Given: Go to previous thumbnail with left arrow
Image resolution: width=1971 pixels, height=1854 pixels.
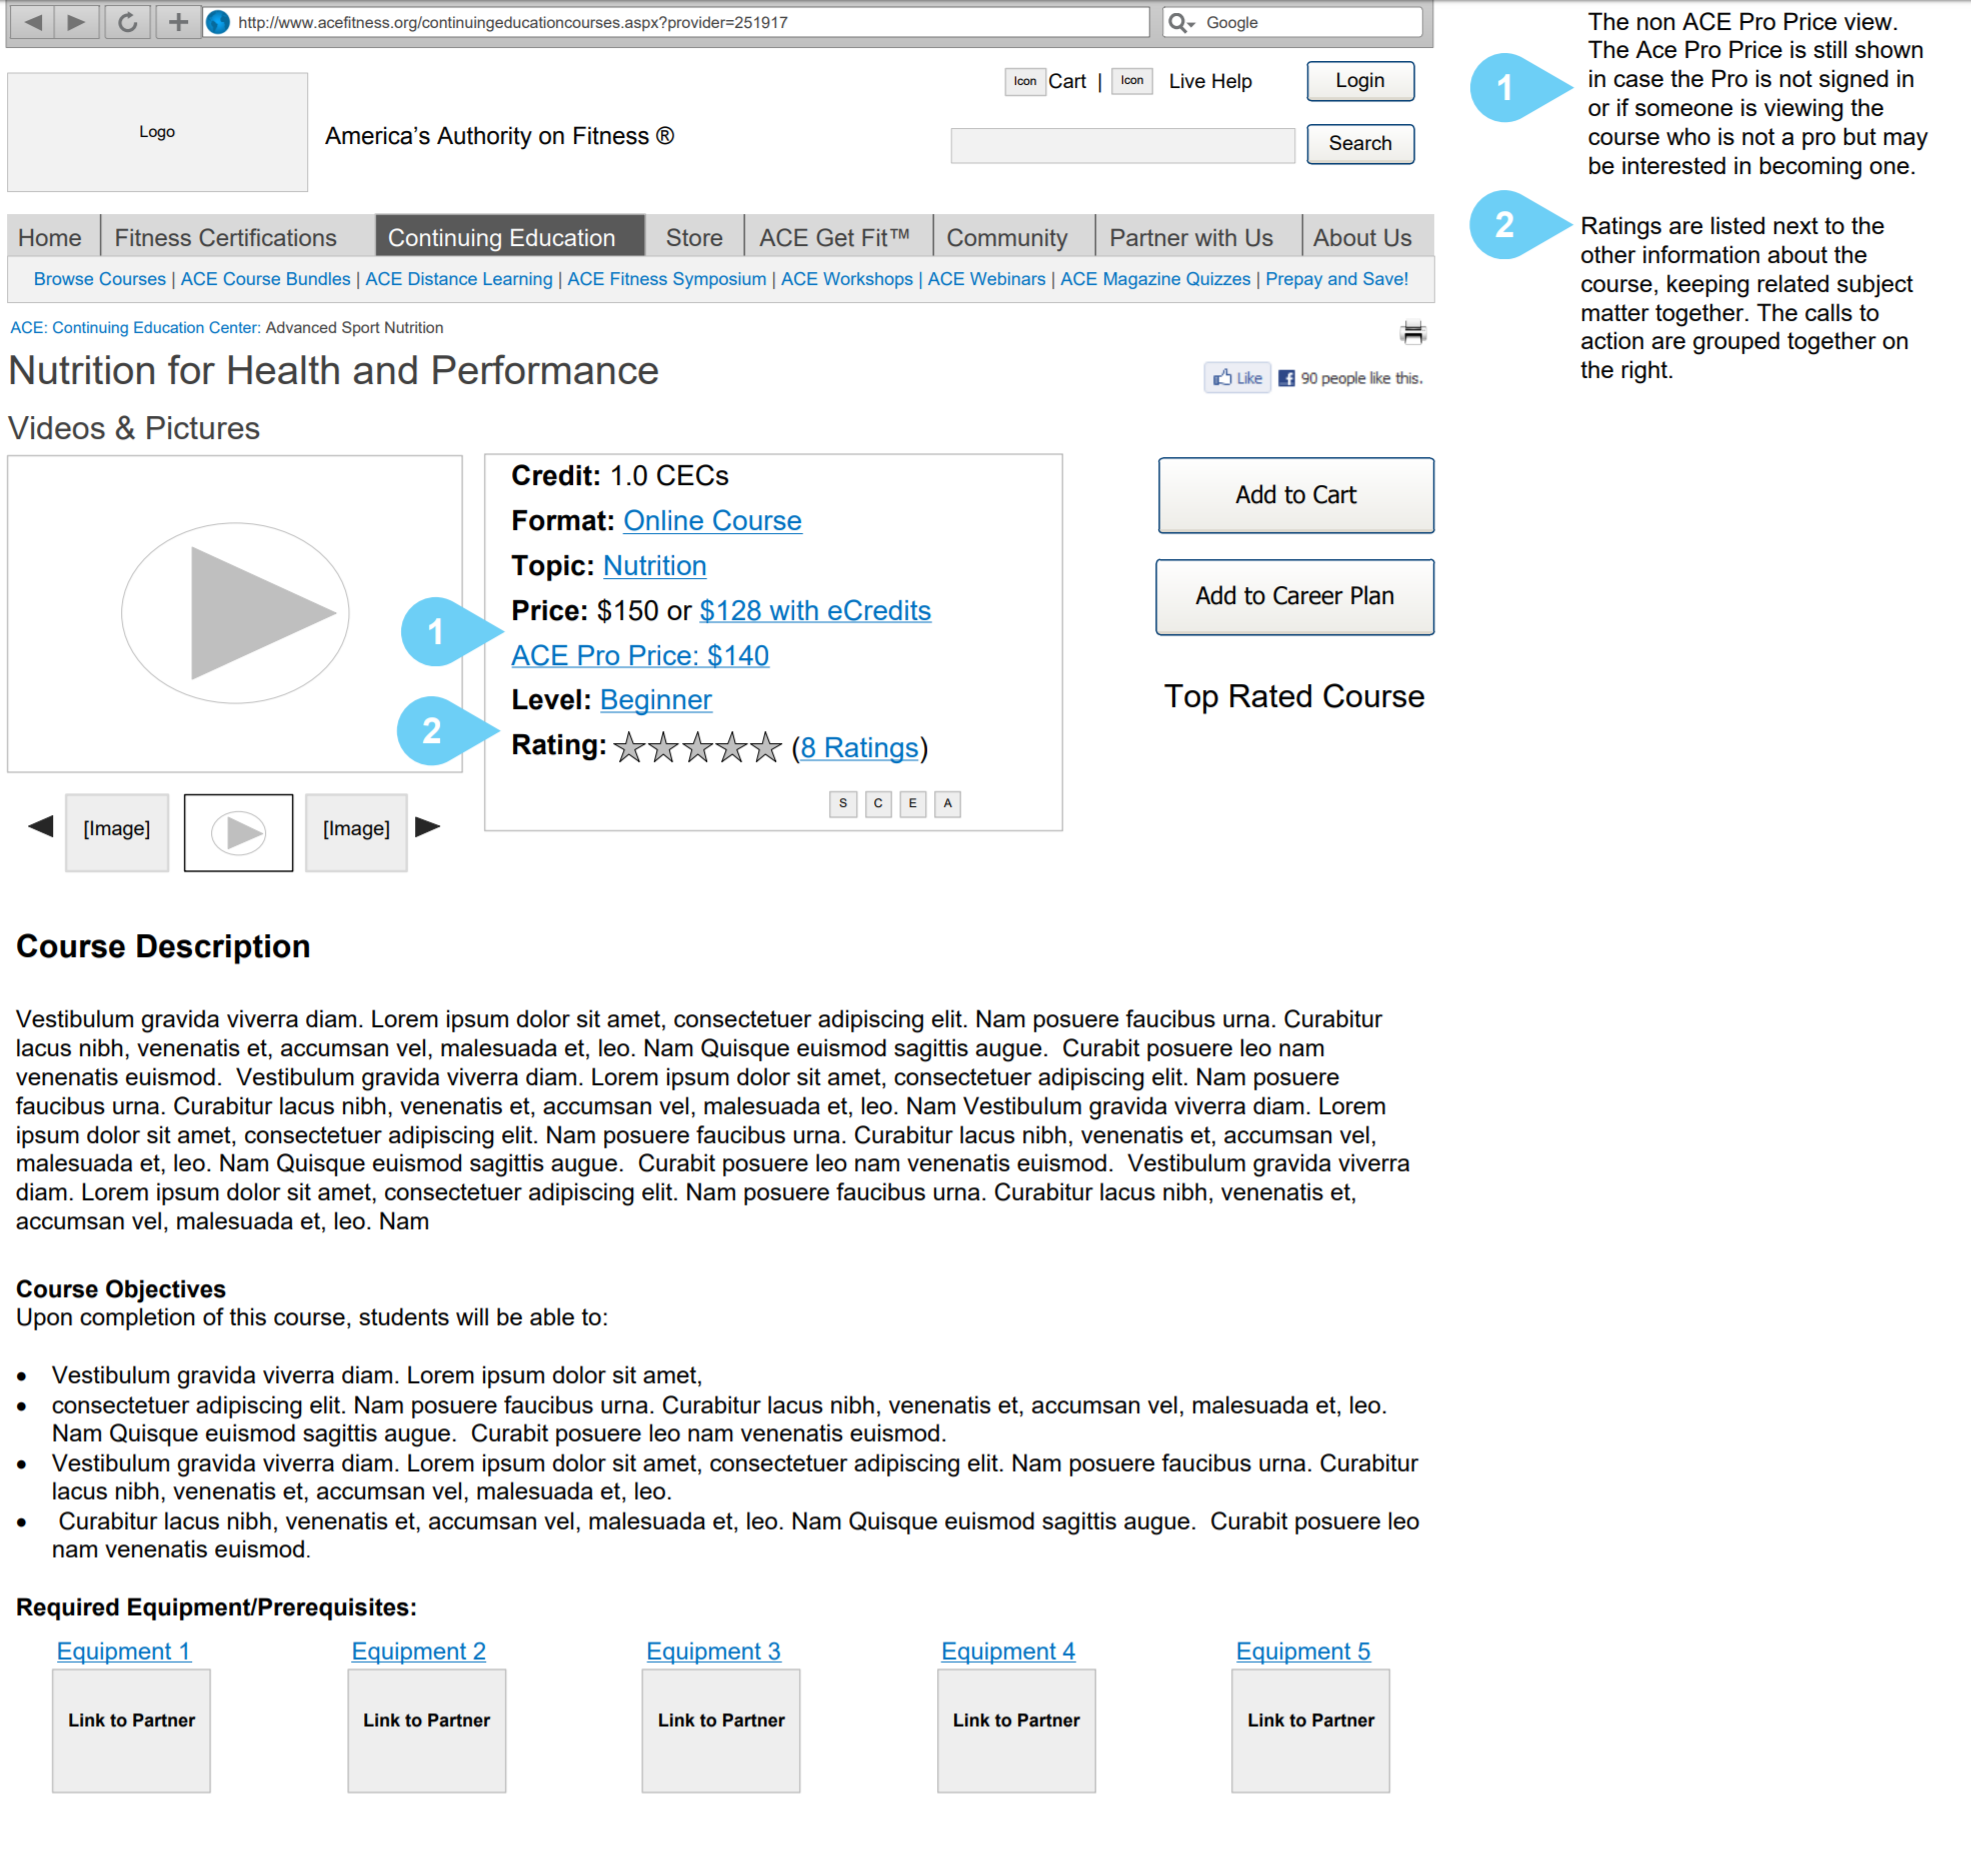Looking at the screenshot, I should coord(41,827).
